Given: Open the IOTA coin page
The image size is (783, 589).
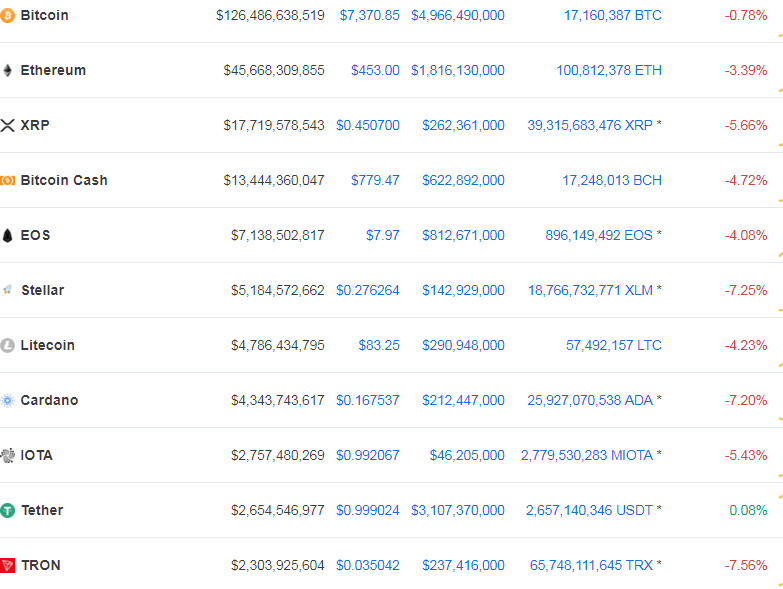Looking at the screenshot, I should 36,455.
